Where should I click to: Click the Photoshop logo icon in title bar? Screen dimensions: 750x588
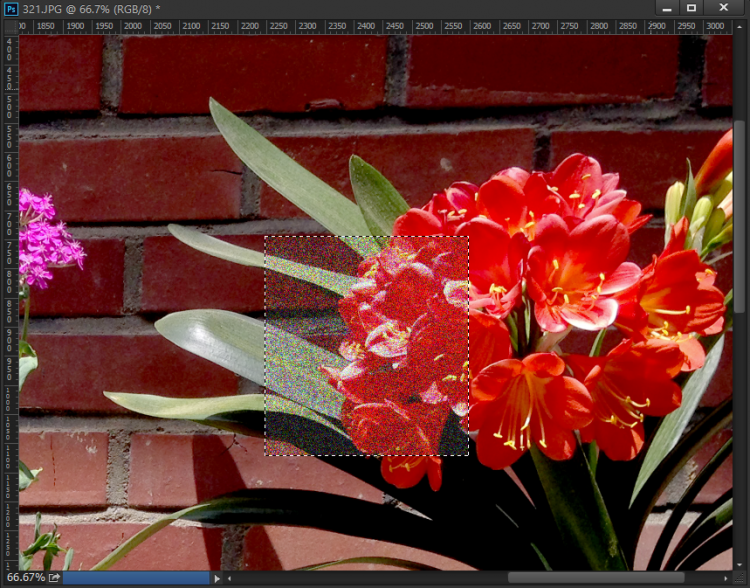(x=11, y=9)
